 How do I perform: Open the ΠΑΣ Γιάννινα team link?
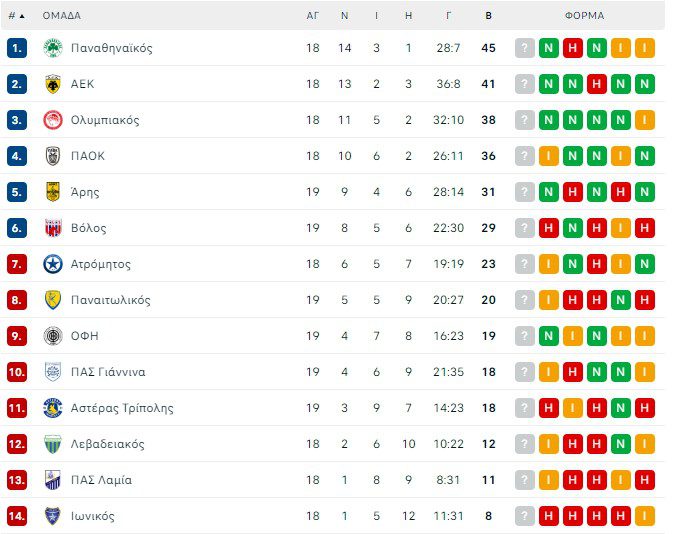point(108,372)
